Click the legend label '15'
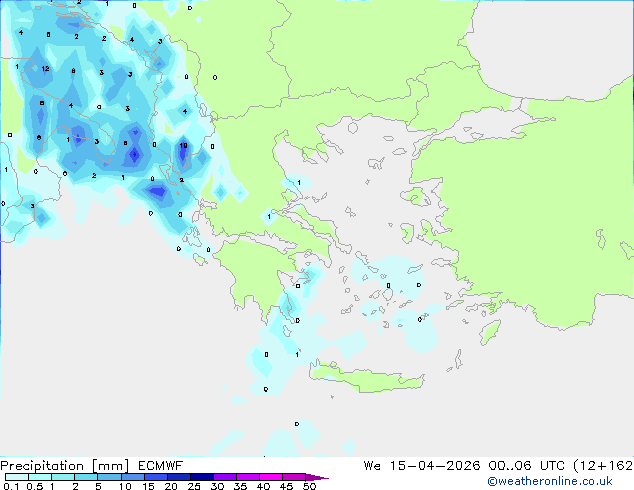This screenshot has height=490, width=634. click(x=148, y=486)
